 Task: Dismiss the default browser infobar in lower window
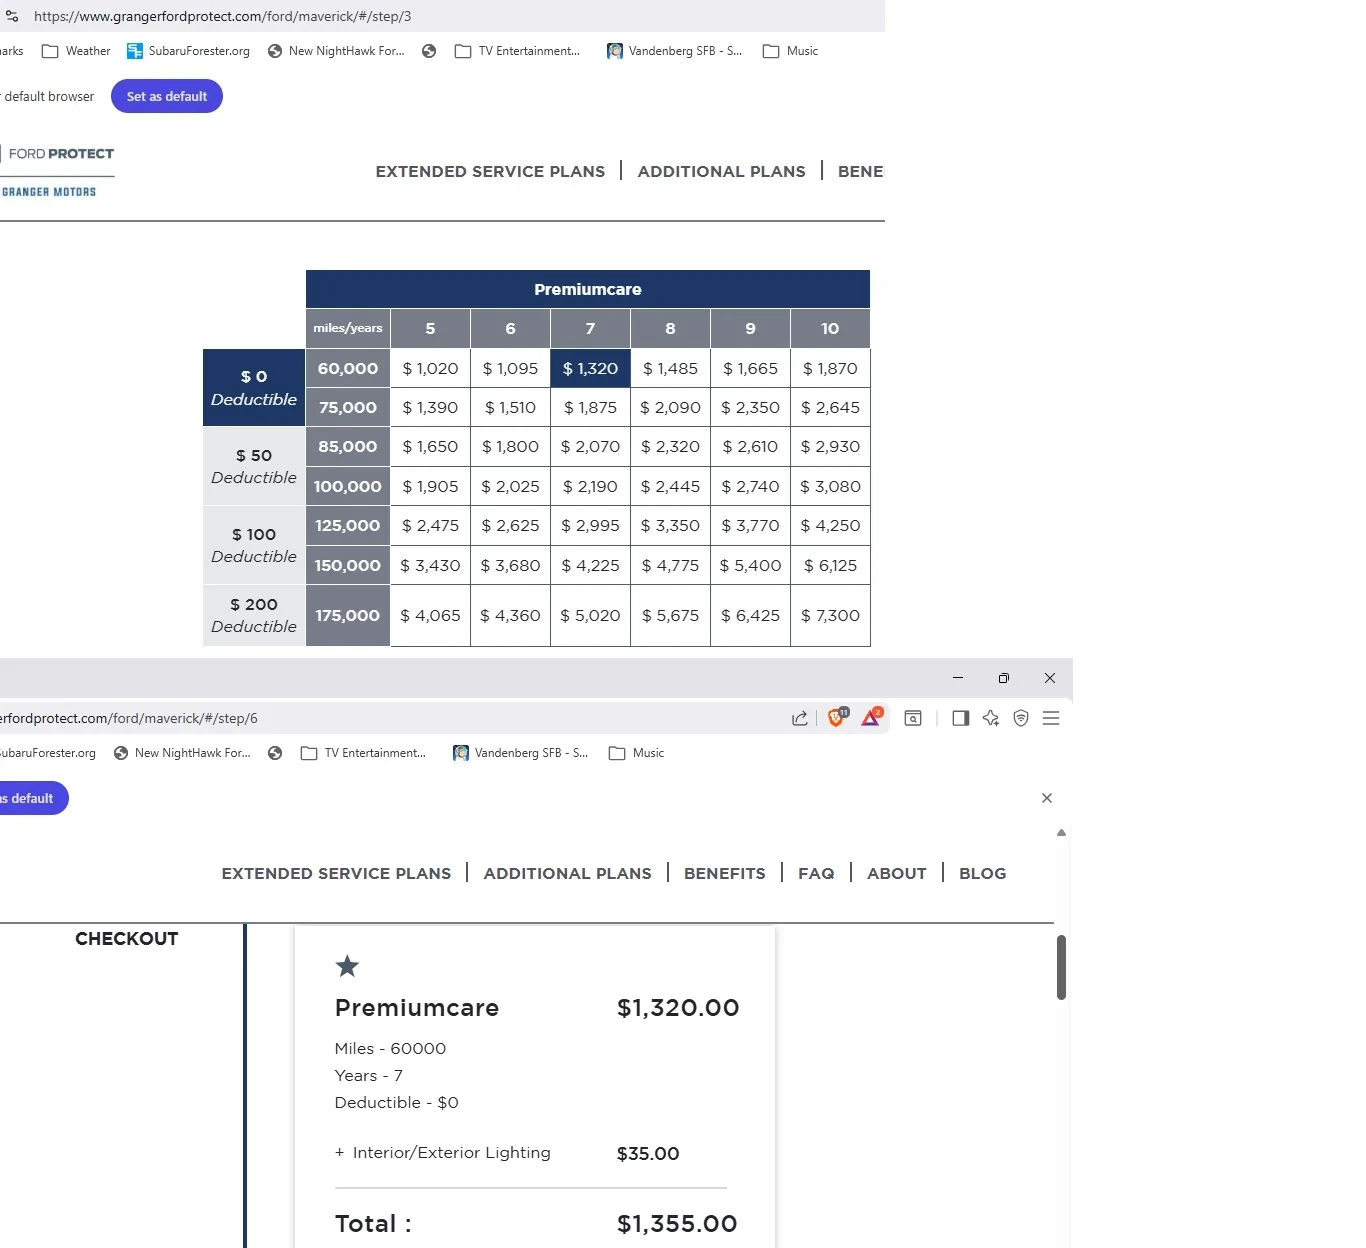click(1047, 798)
